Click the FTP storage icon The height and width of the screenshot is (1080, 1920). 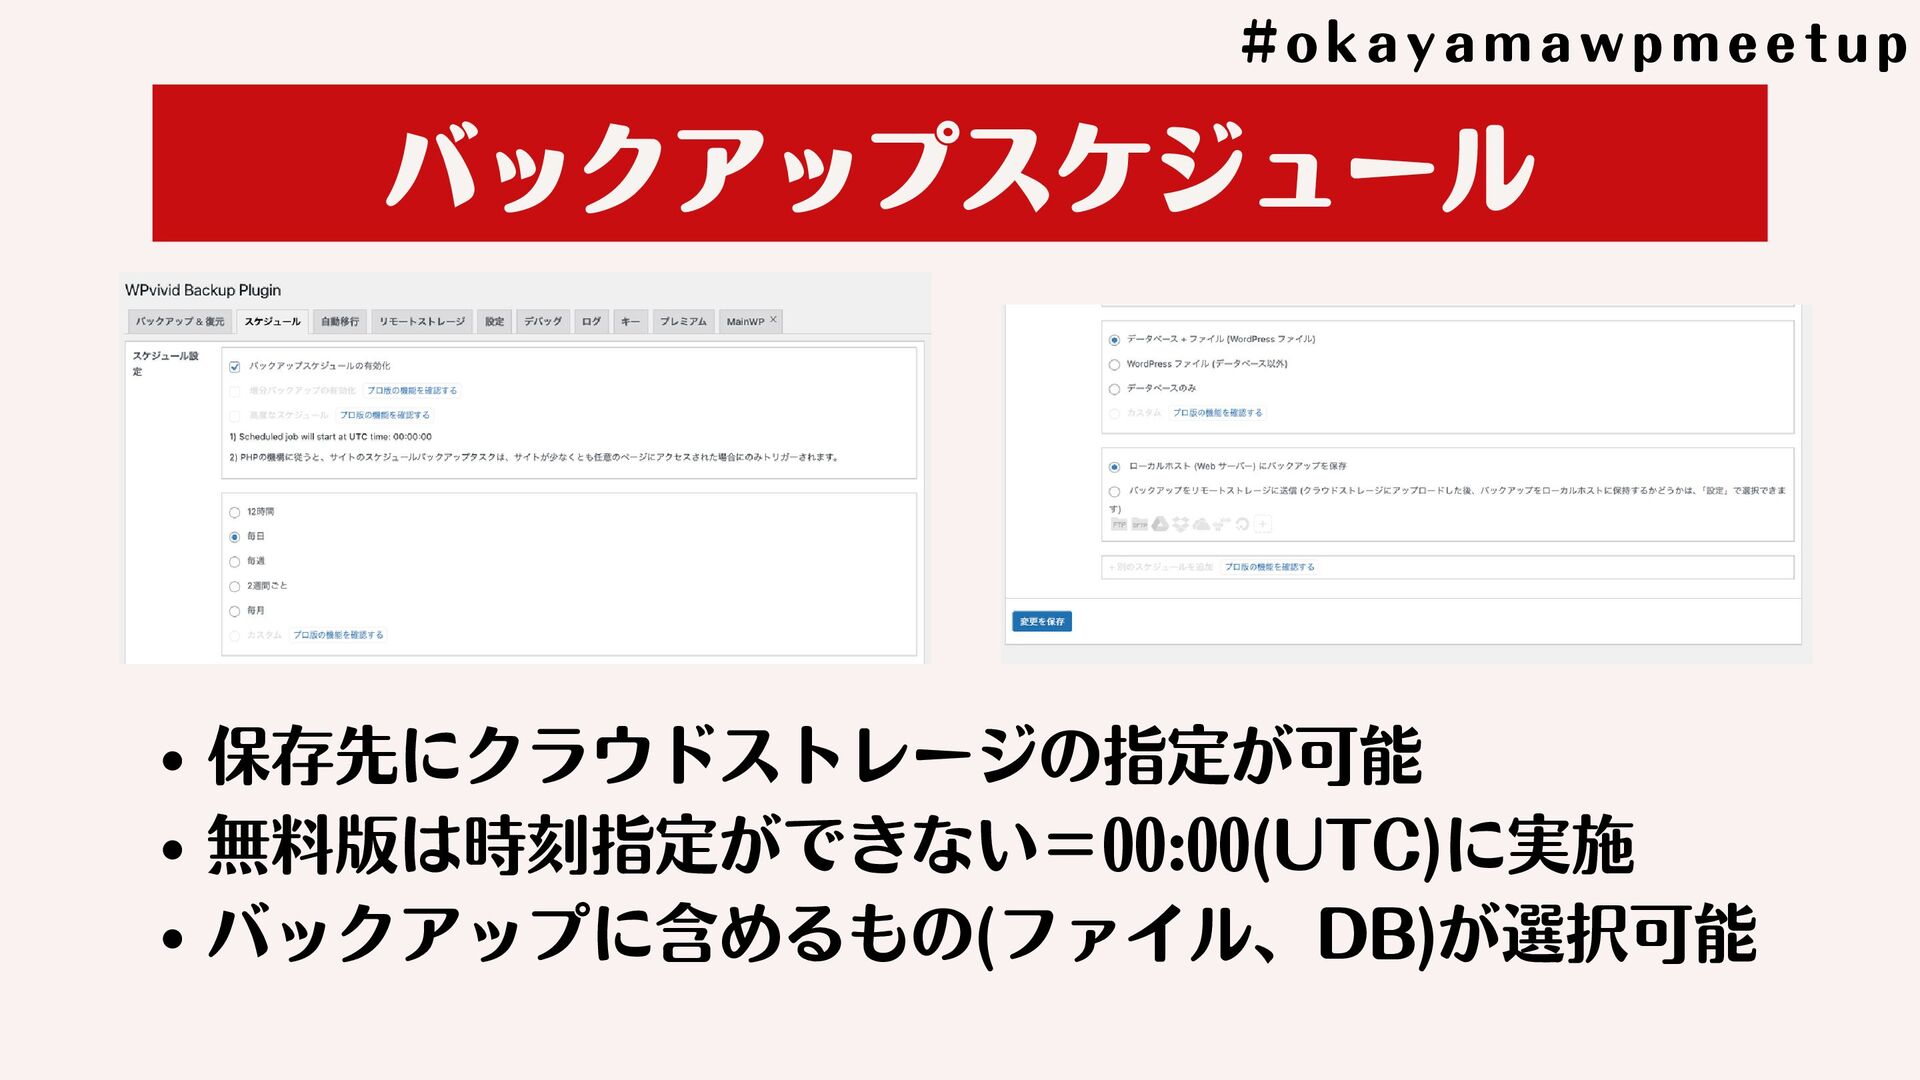[x=1119, y=524]
